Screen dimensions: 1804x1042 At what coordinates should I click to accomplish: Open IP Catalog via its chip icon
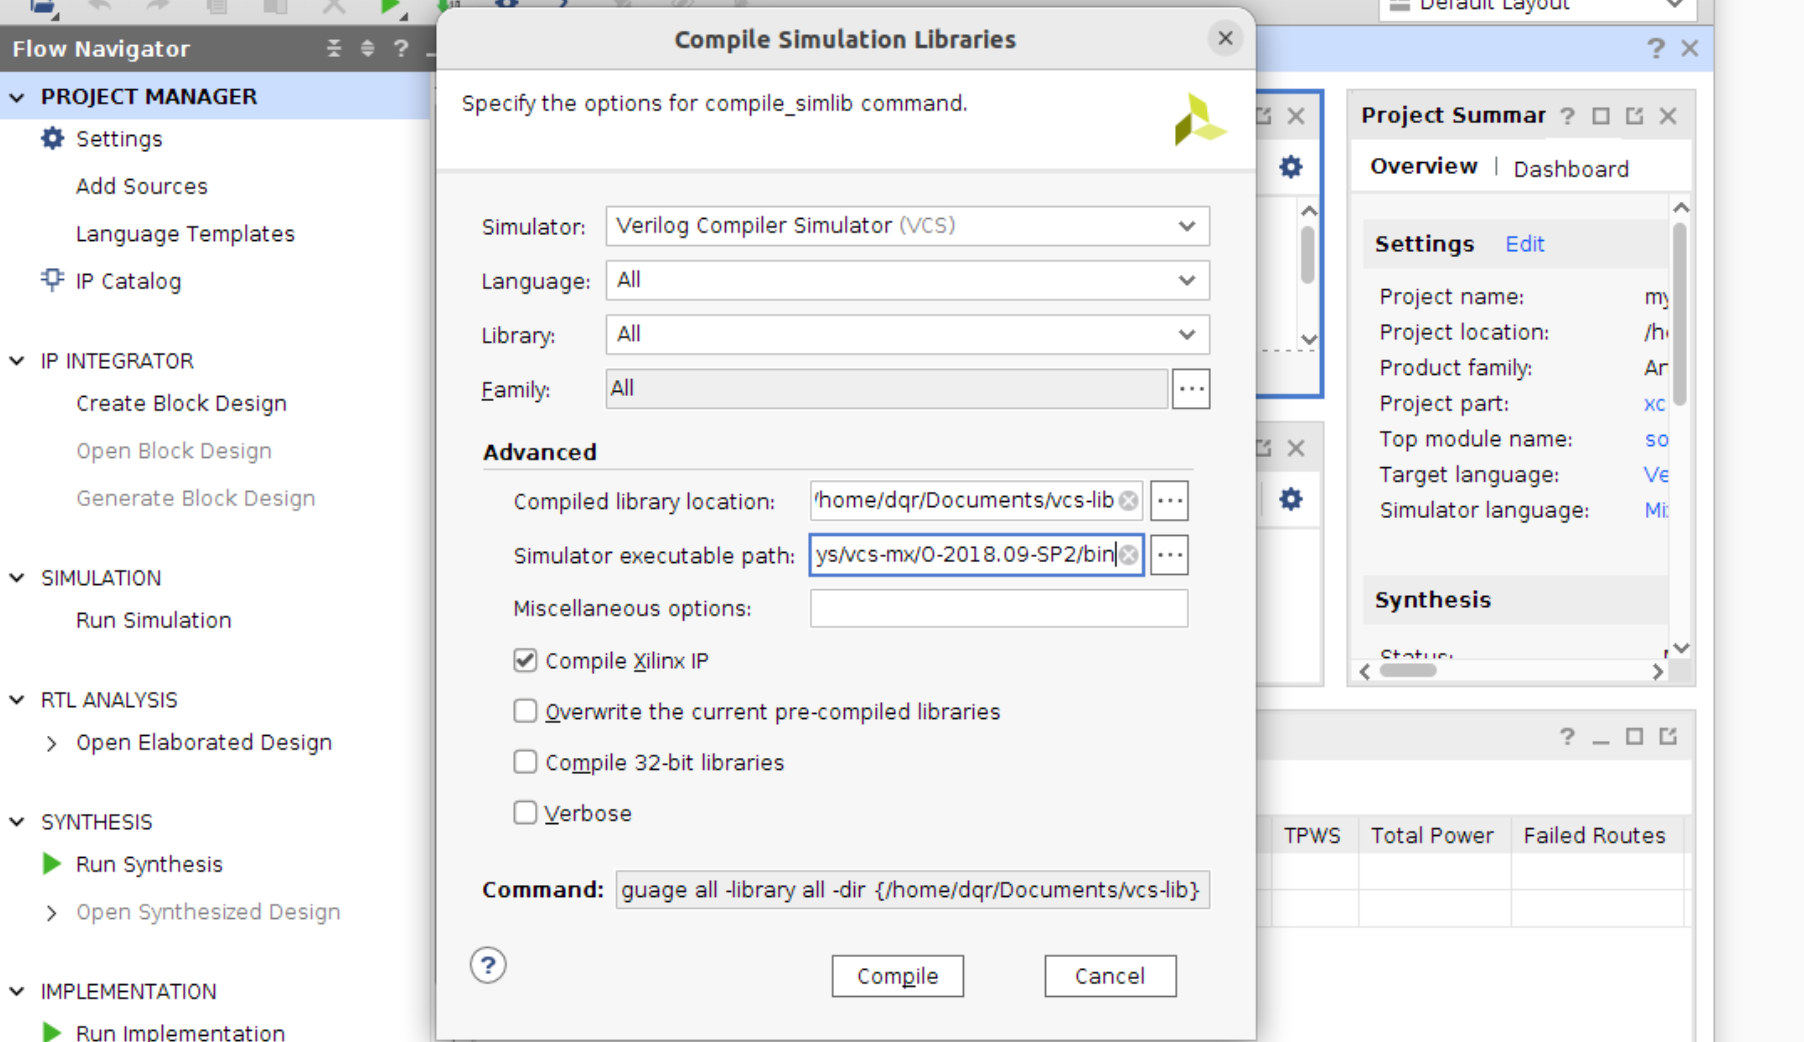coord(52,280)
